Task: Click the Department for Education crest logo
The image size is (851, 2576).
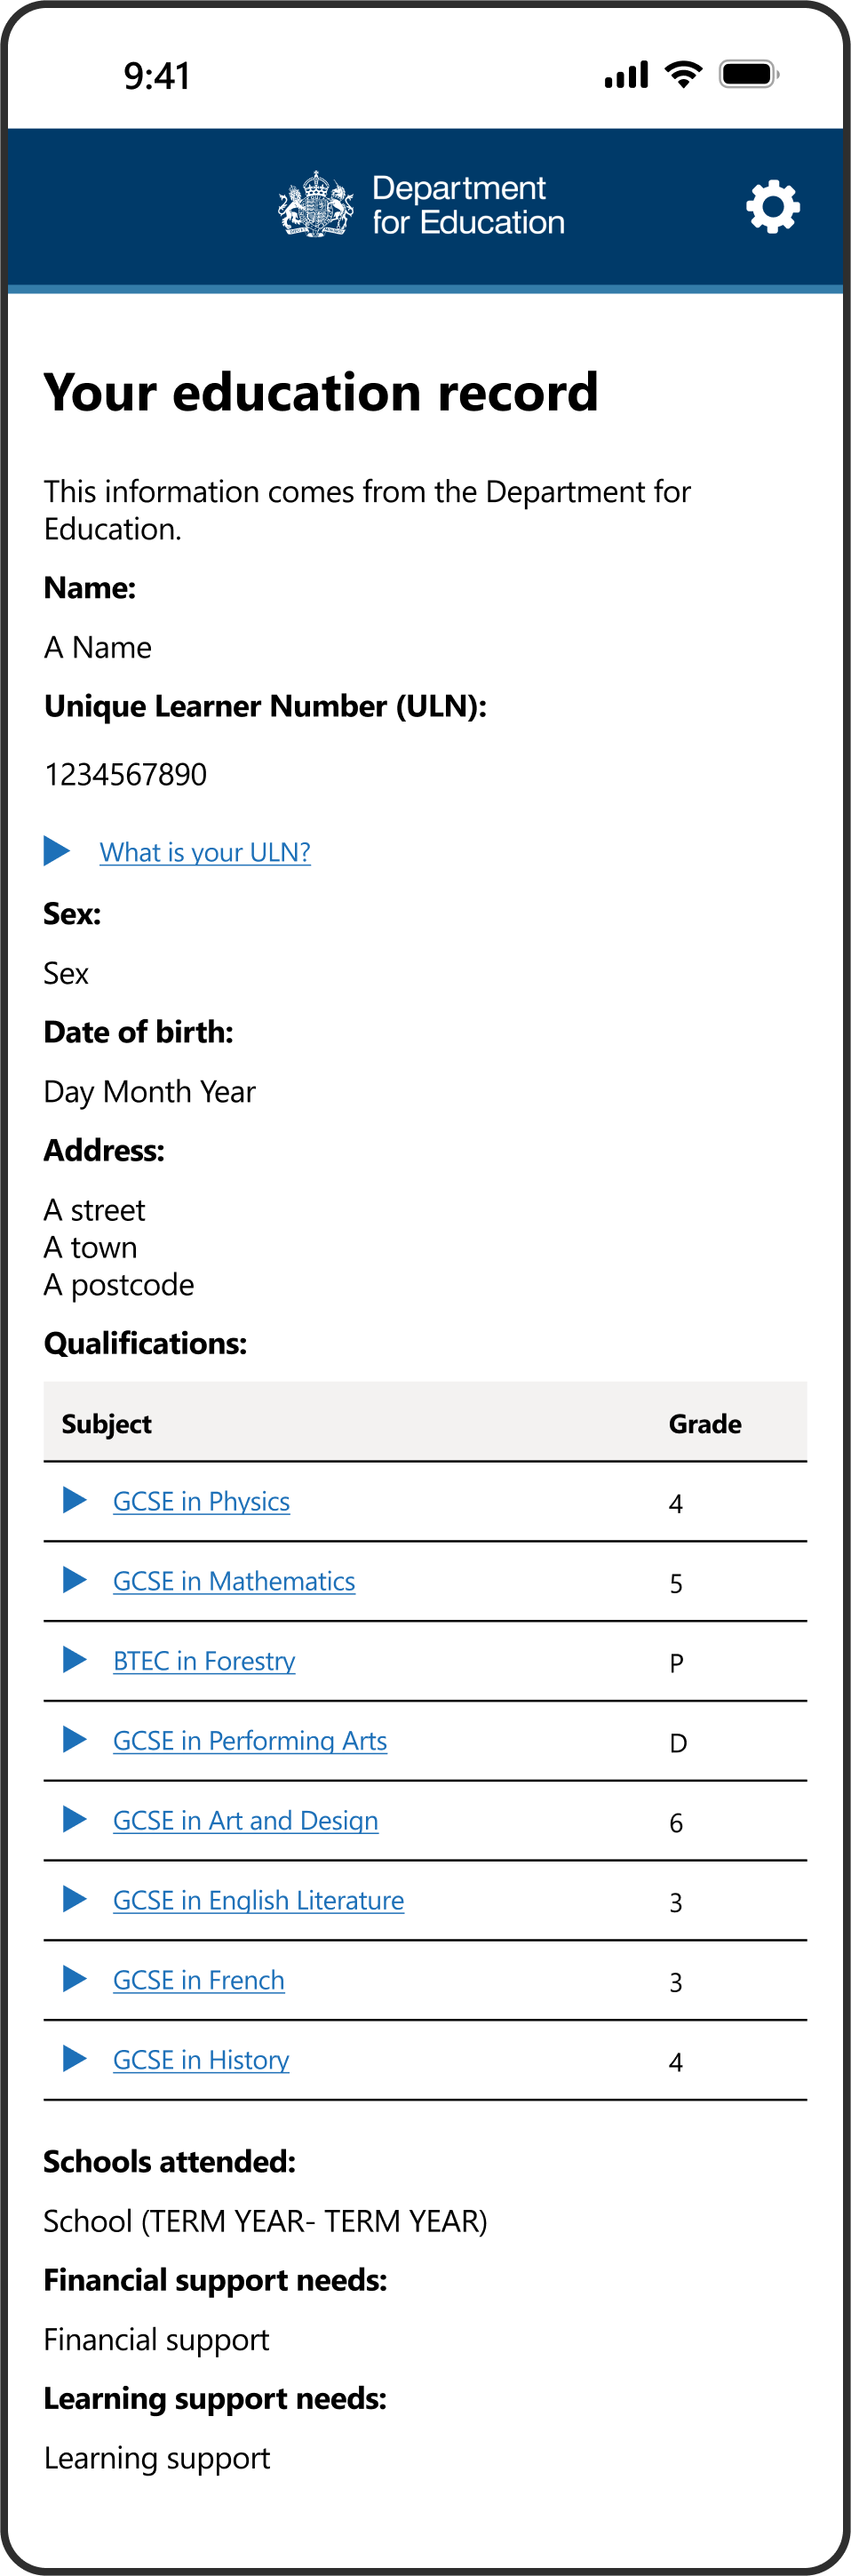Action: point(316,204)
